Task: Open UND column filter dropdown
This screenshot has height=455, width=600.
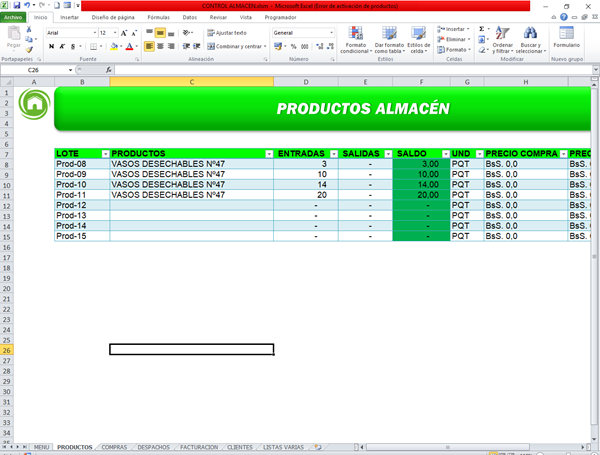Action: (479, 154)
